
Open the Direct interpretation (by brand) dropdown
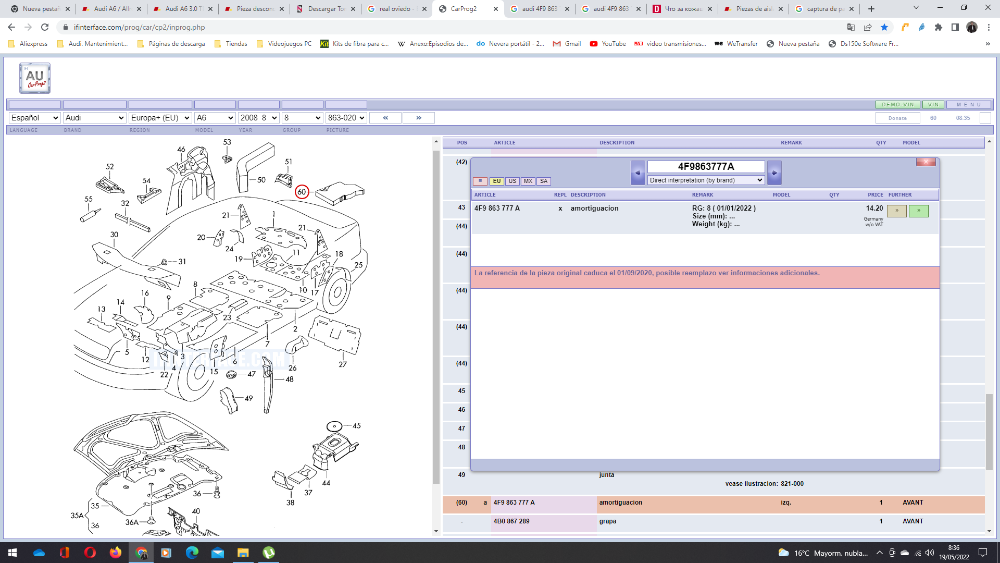point(706,180)
